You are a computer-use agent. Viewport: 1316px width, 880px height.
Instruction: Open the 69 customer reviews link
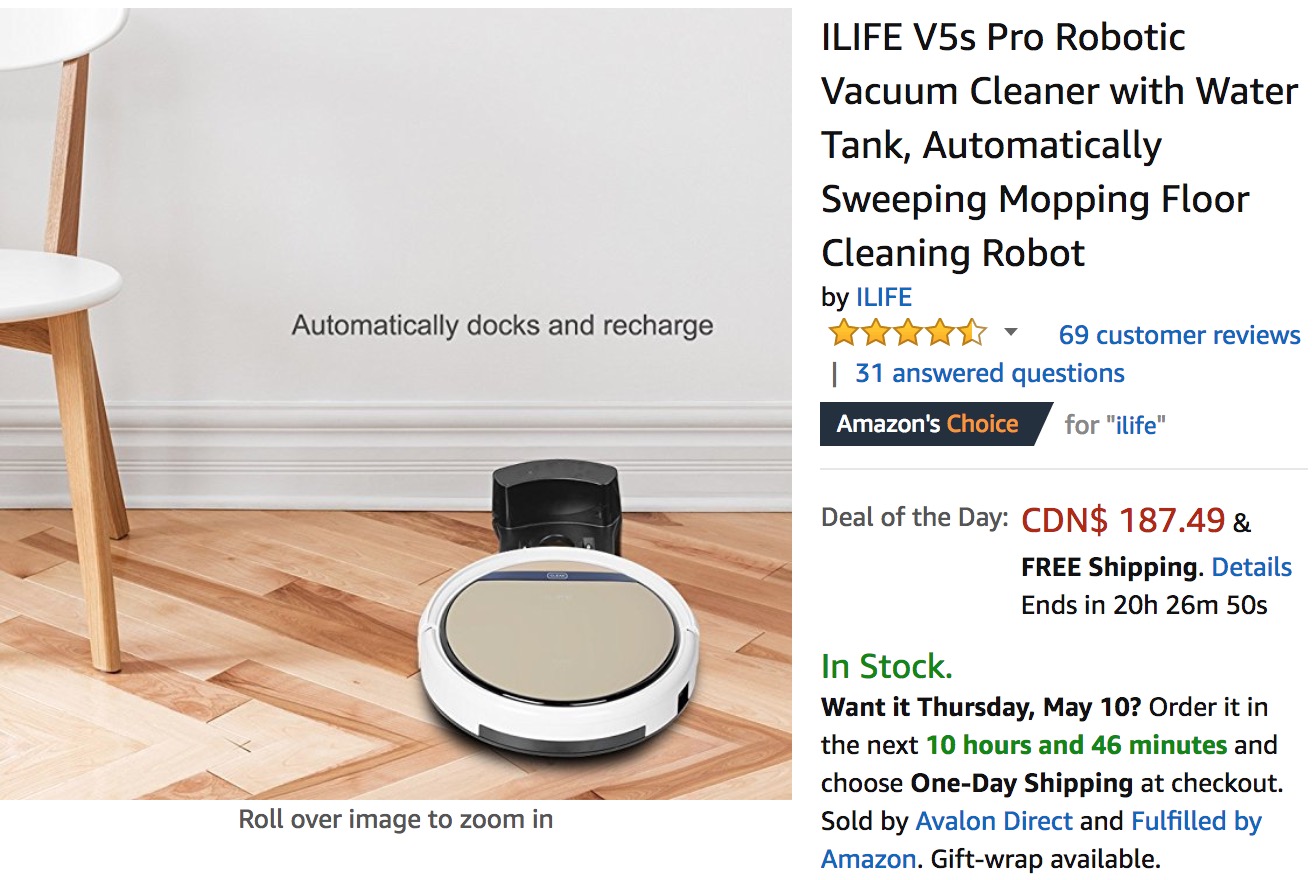click(1179, 335)
